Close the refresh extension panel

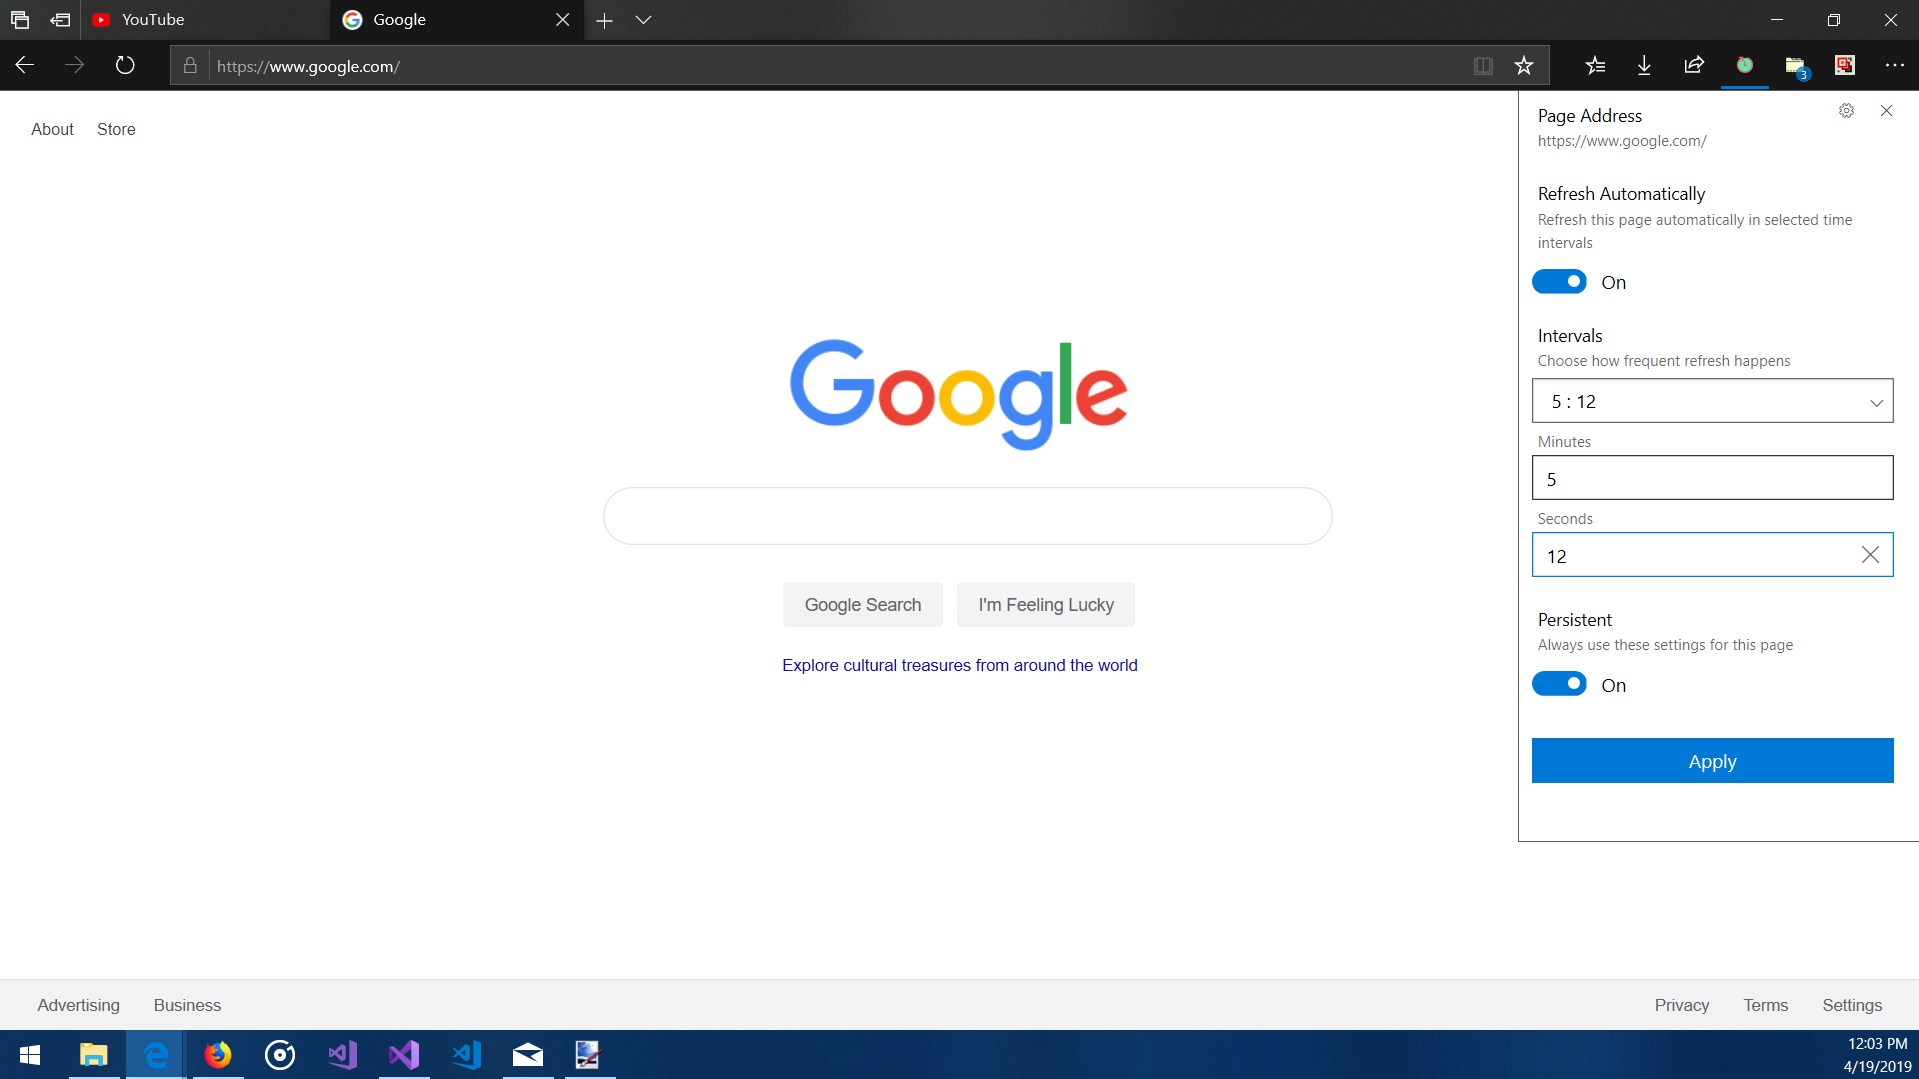[x=1887, y=111]
